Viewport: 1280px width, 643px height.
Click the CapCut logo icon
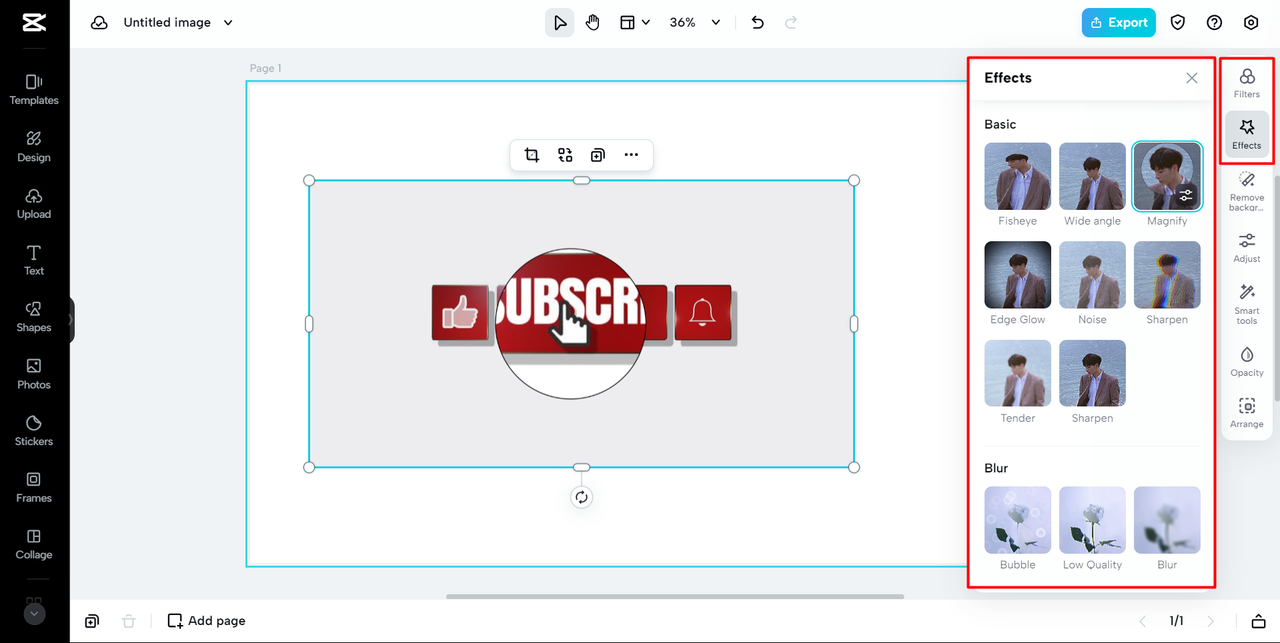click(34, 22)
